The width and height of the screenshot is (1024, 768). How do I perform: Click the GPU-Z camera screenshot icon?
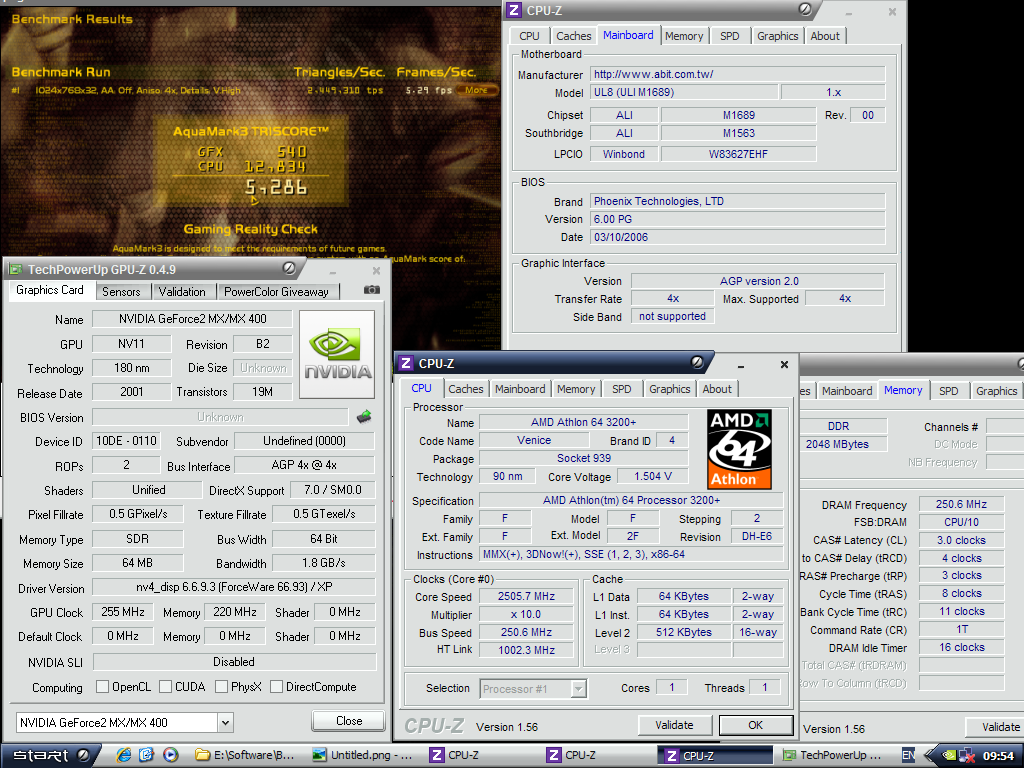[x=372, y=290]
